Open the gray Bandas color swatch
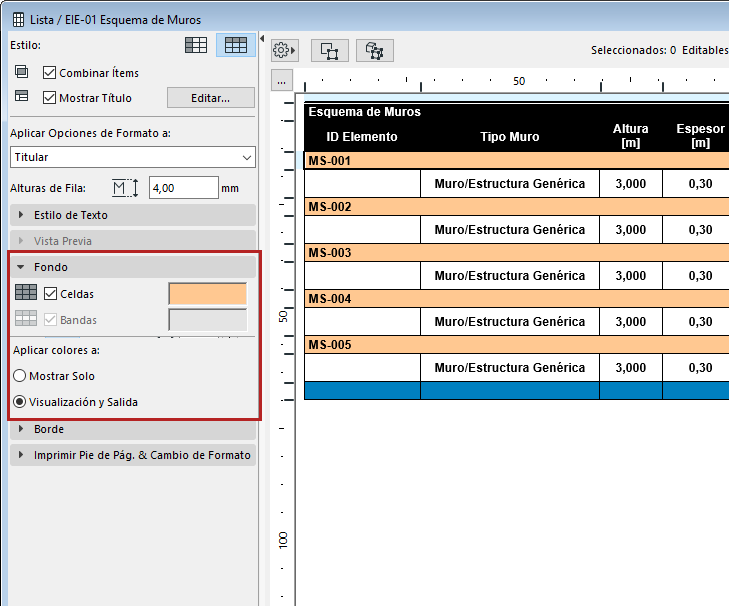Screen dimensions: 729x606 click(207, 320)
